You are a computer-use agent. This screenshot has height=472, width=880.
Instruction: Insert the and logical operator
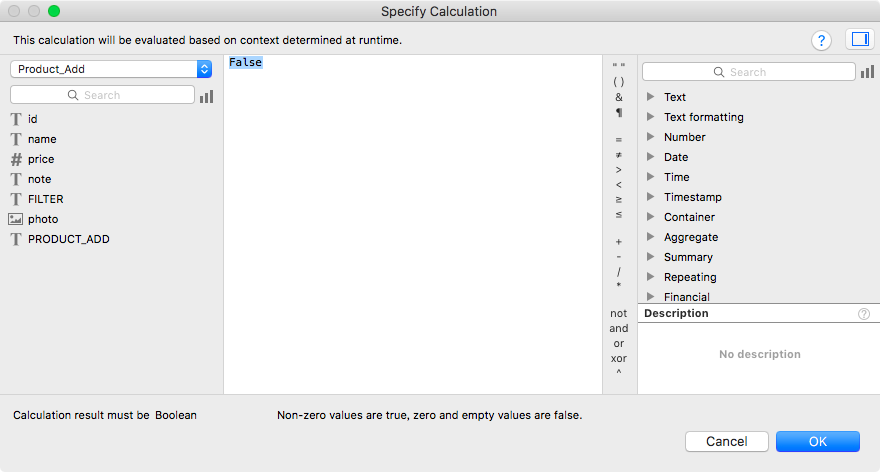click(x=618, y=328)
